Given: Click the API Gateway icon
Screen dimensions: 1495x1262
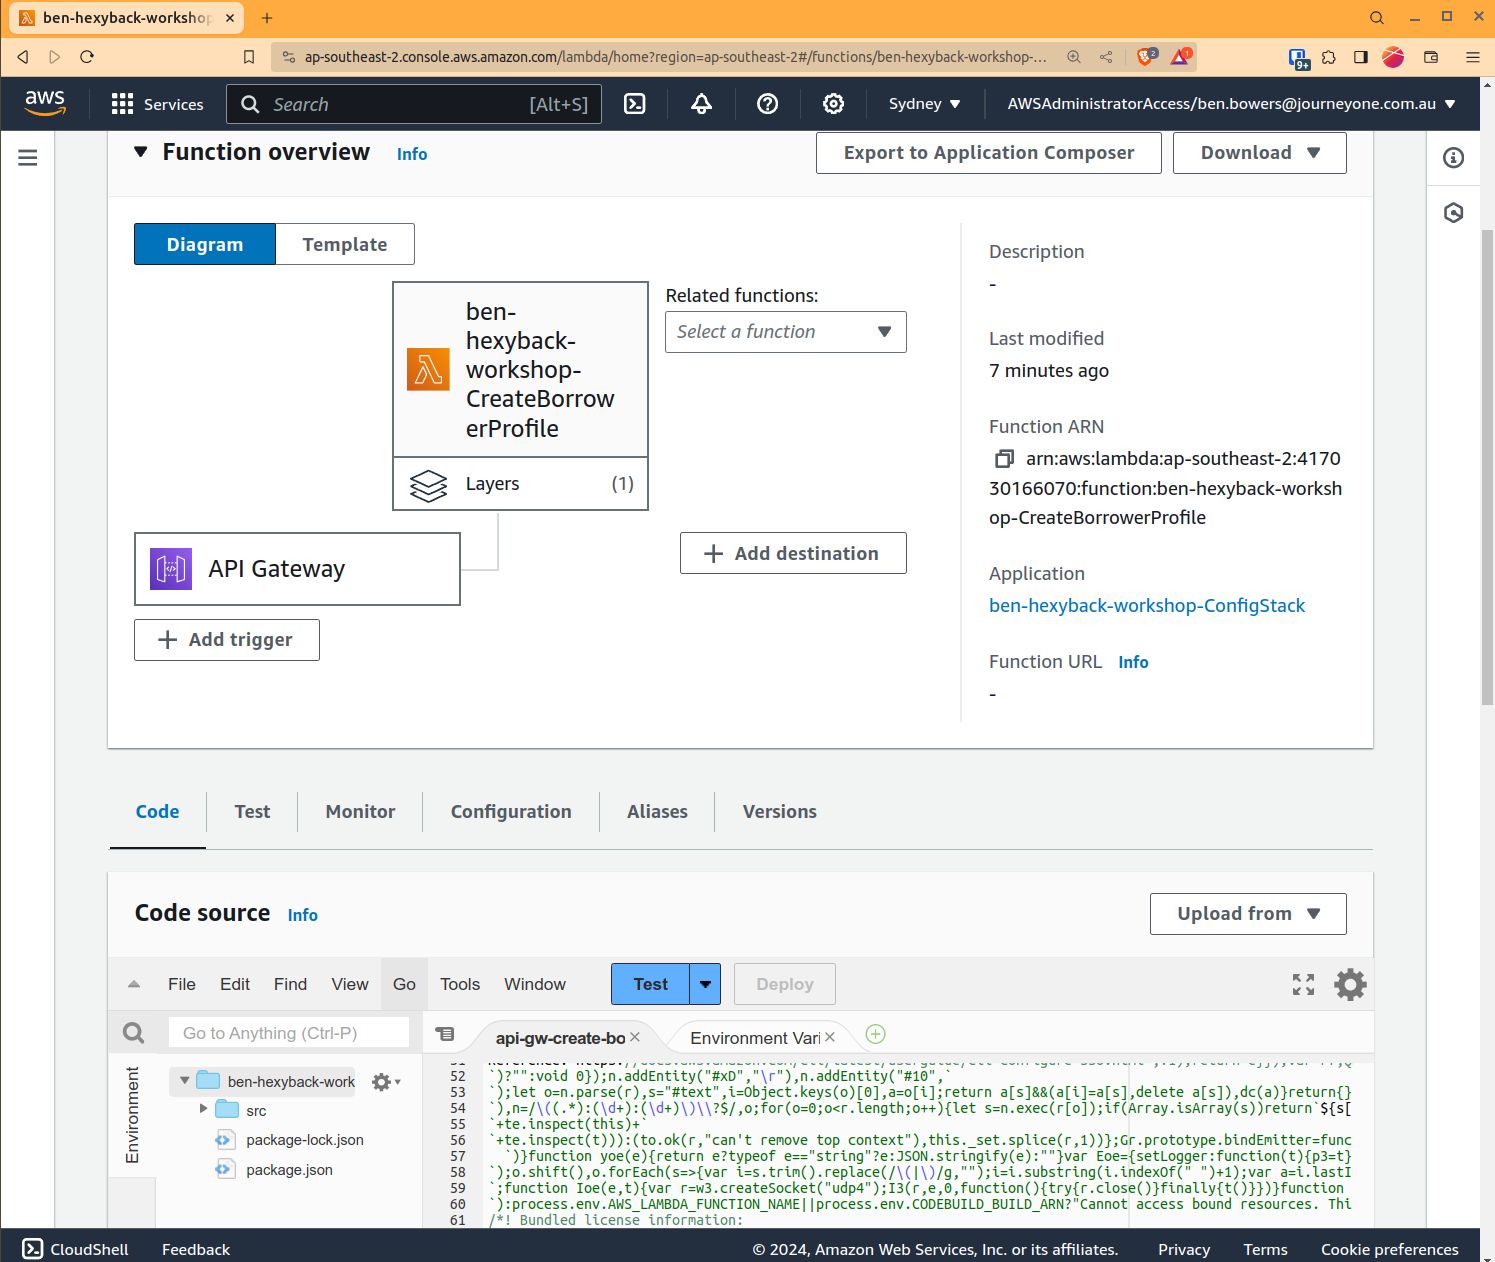Looking at the screenshot, I should click(171, 569).
